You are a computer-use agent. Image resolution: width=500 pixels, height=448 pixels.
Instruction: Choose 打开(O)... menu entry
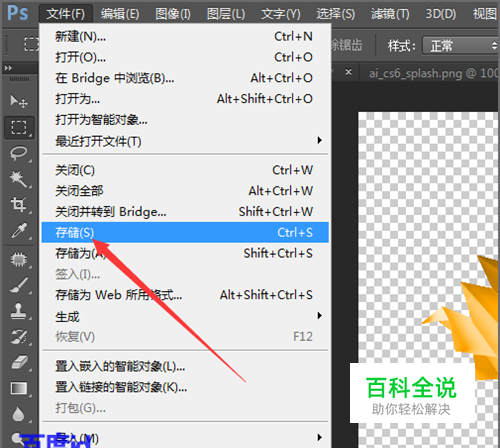point(185,57)
